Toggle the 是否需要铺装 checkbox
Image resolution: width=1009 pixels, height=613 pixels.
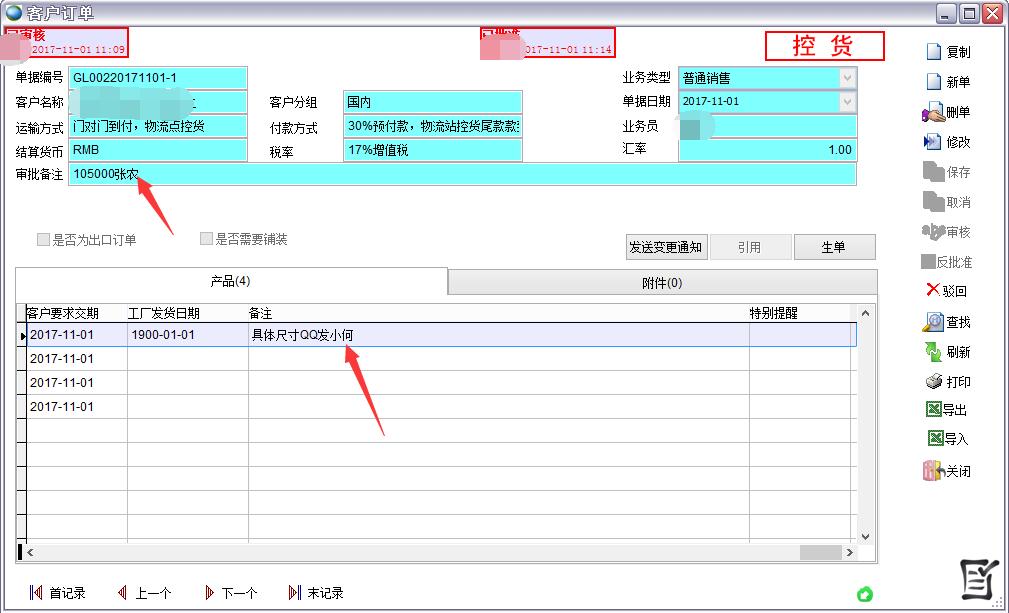[207, 240]
